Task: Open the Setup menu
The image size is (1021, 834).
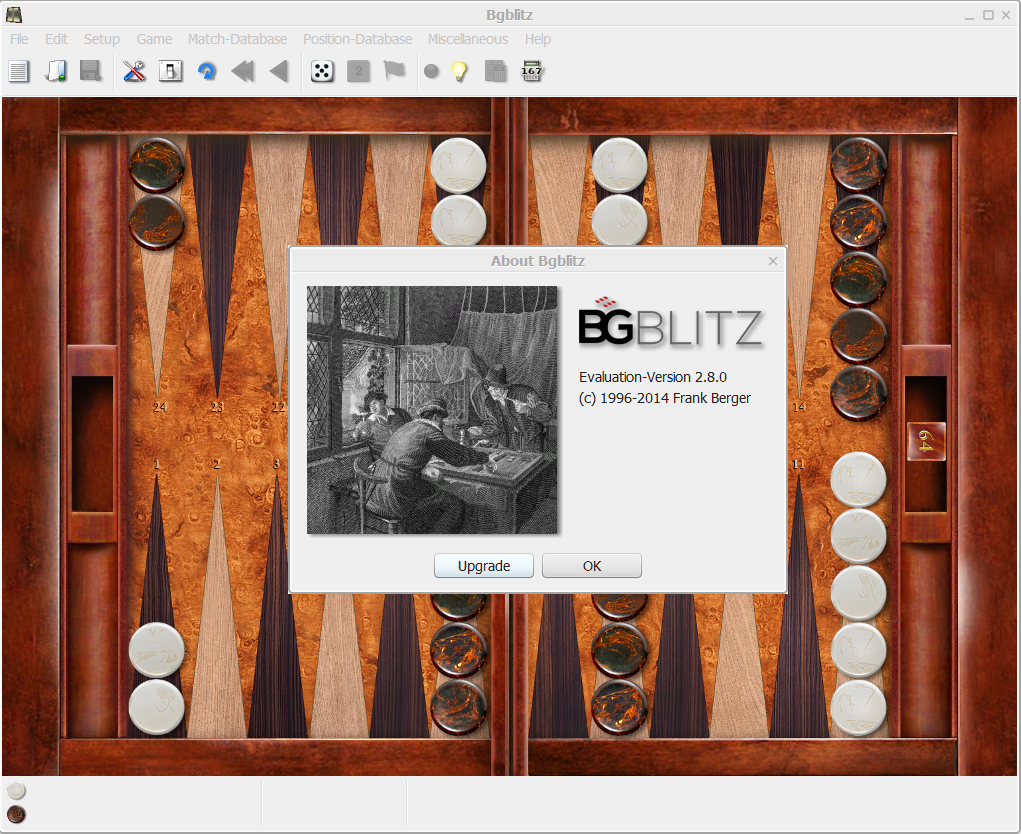Action: pos(102,39)
